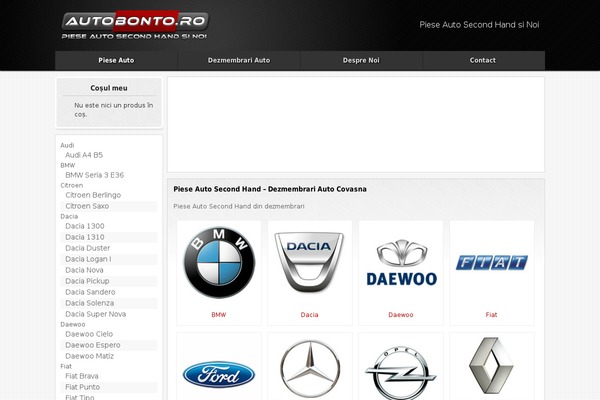600x400 pixels.
Task: Select Dacia Logan I in sidebar
Action: pyautogui.click(x=88, y=259)
